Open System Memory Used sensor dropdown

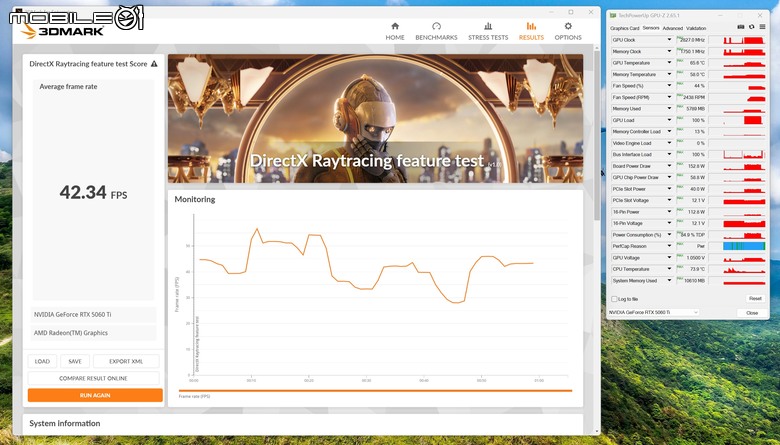[669, 280]
